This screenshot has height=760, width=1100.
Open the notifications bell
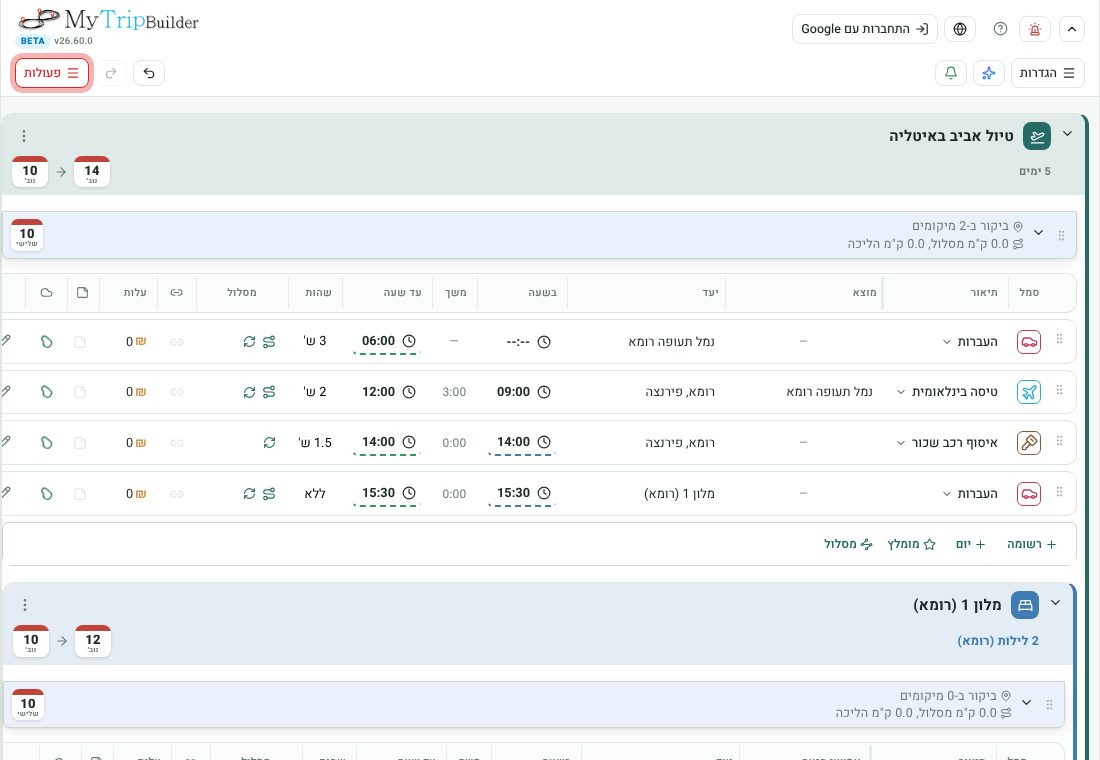[951, 73]
